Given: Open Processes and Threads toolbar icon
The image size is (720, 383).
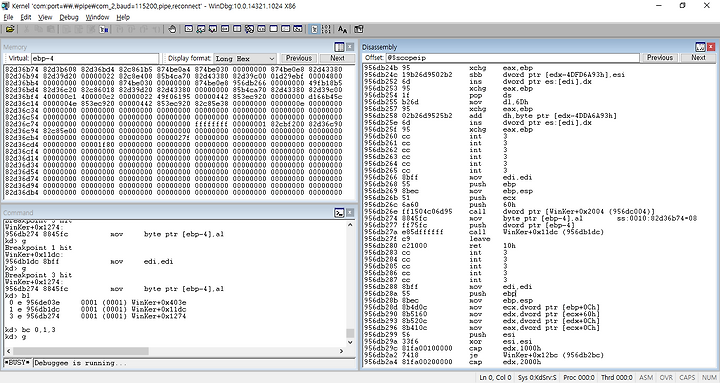Looking at the screenshot, I should (286, 29).
